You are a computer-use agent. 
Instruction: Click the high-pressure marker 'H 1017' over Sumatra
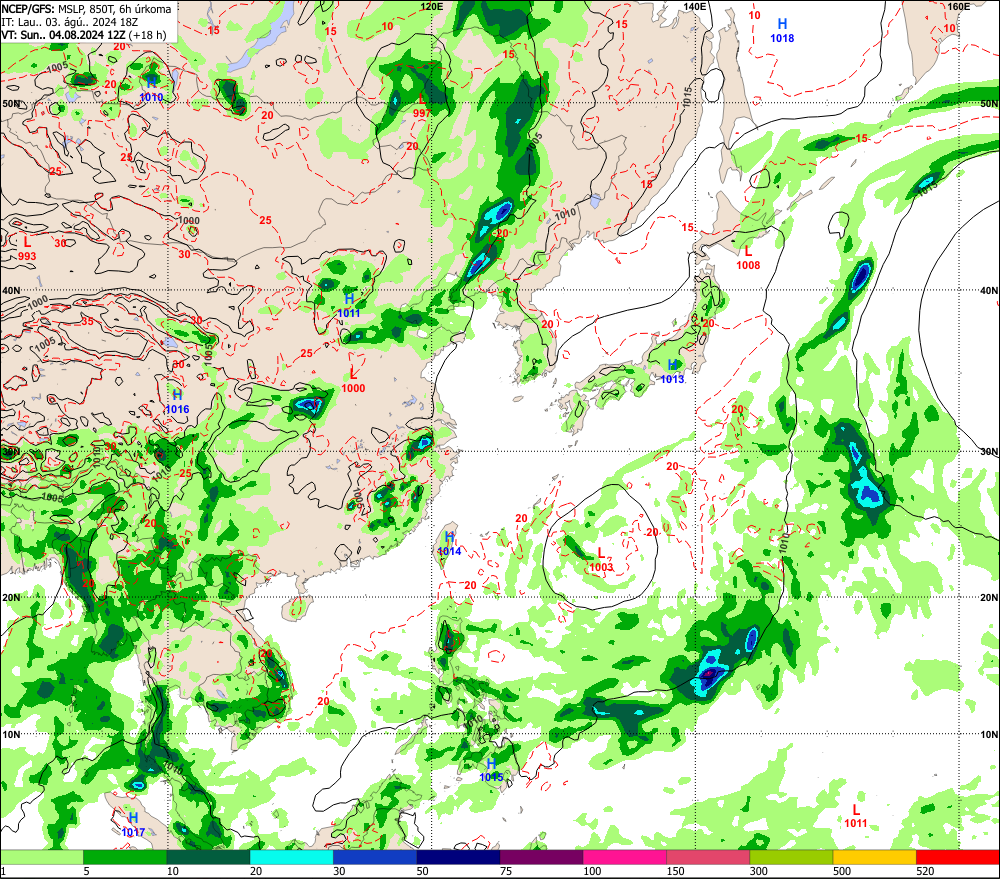coord(133,825)
